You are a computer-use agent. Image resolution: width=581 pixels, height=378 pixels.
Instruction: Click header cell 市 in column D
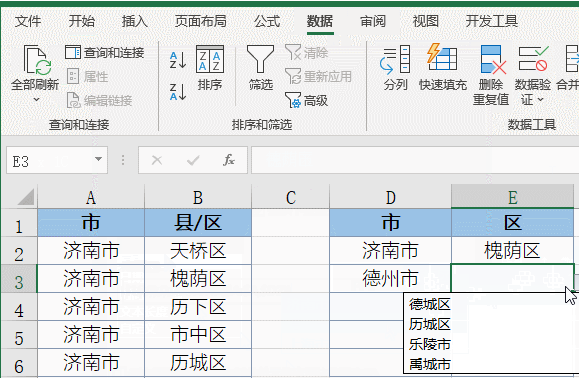click(x=390, y=223)
